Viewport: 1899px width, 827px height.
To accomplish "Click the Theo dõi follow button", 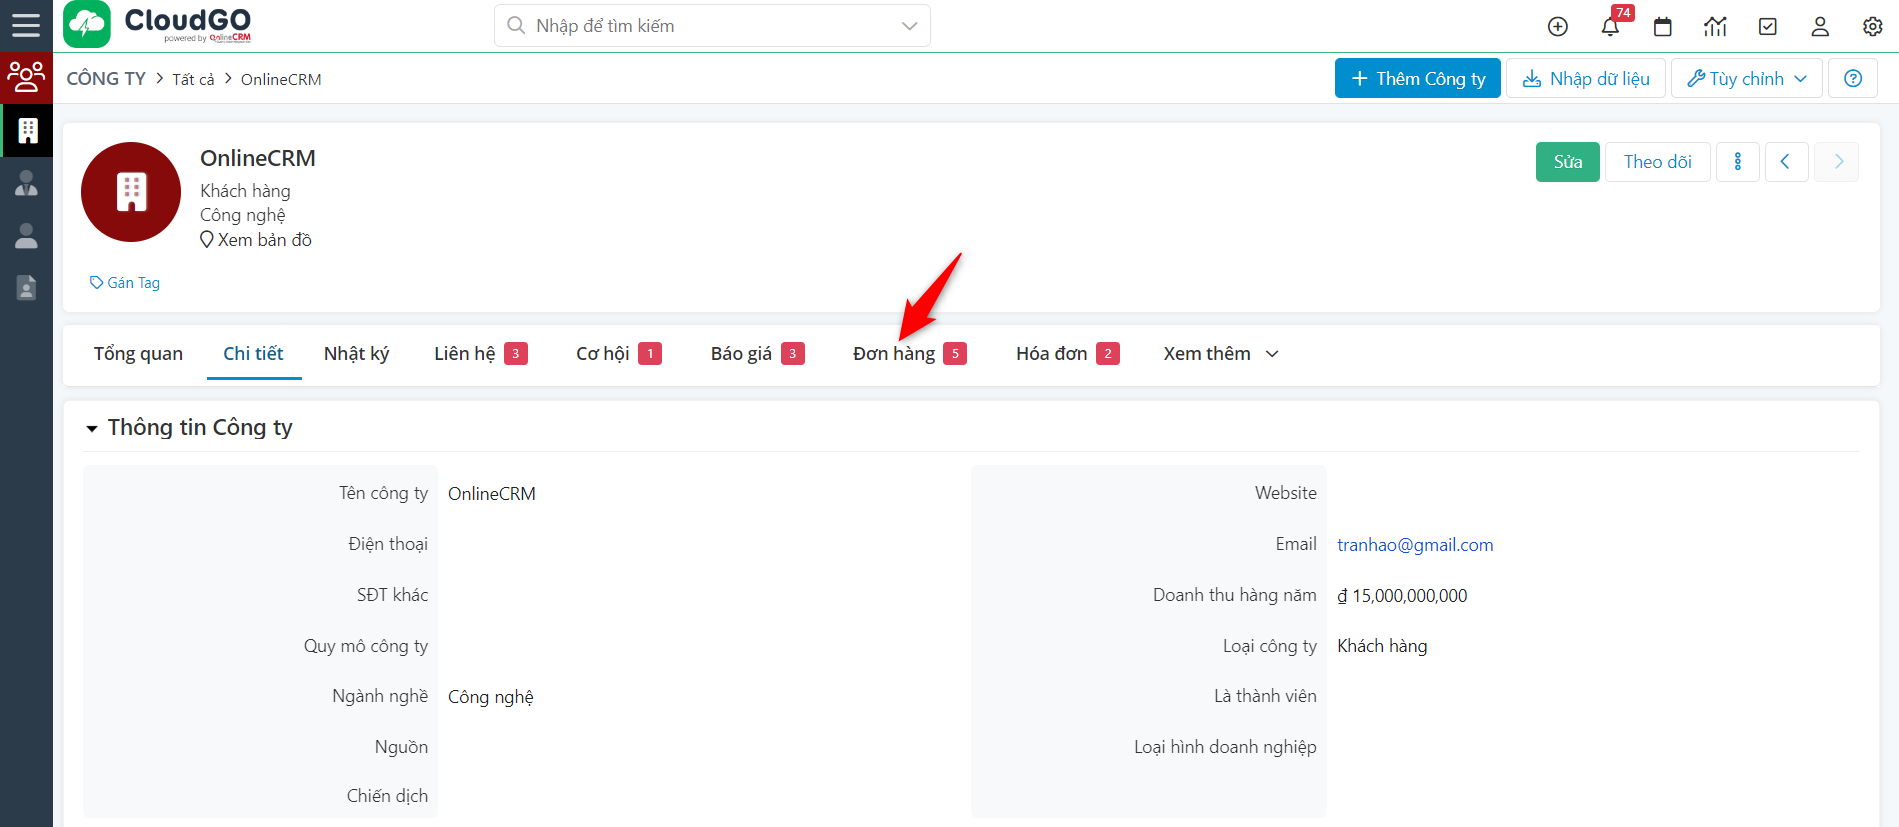I will (1657, 162).
